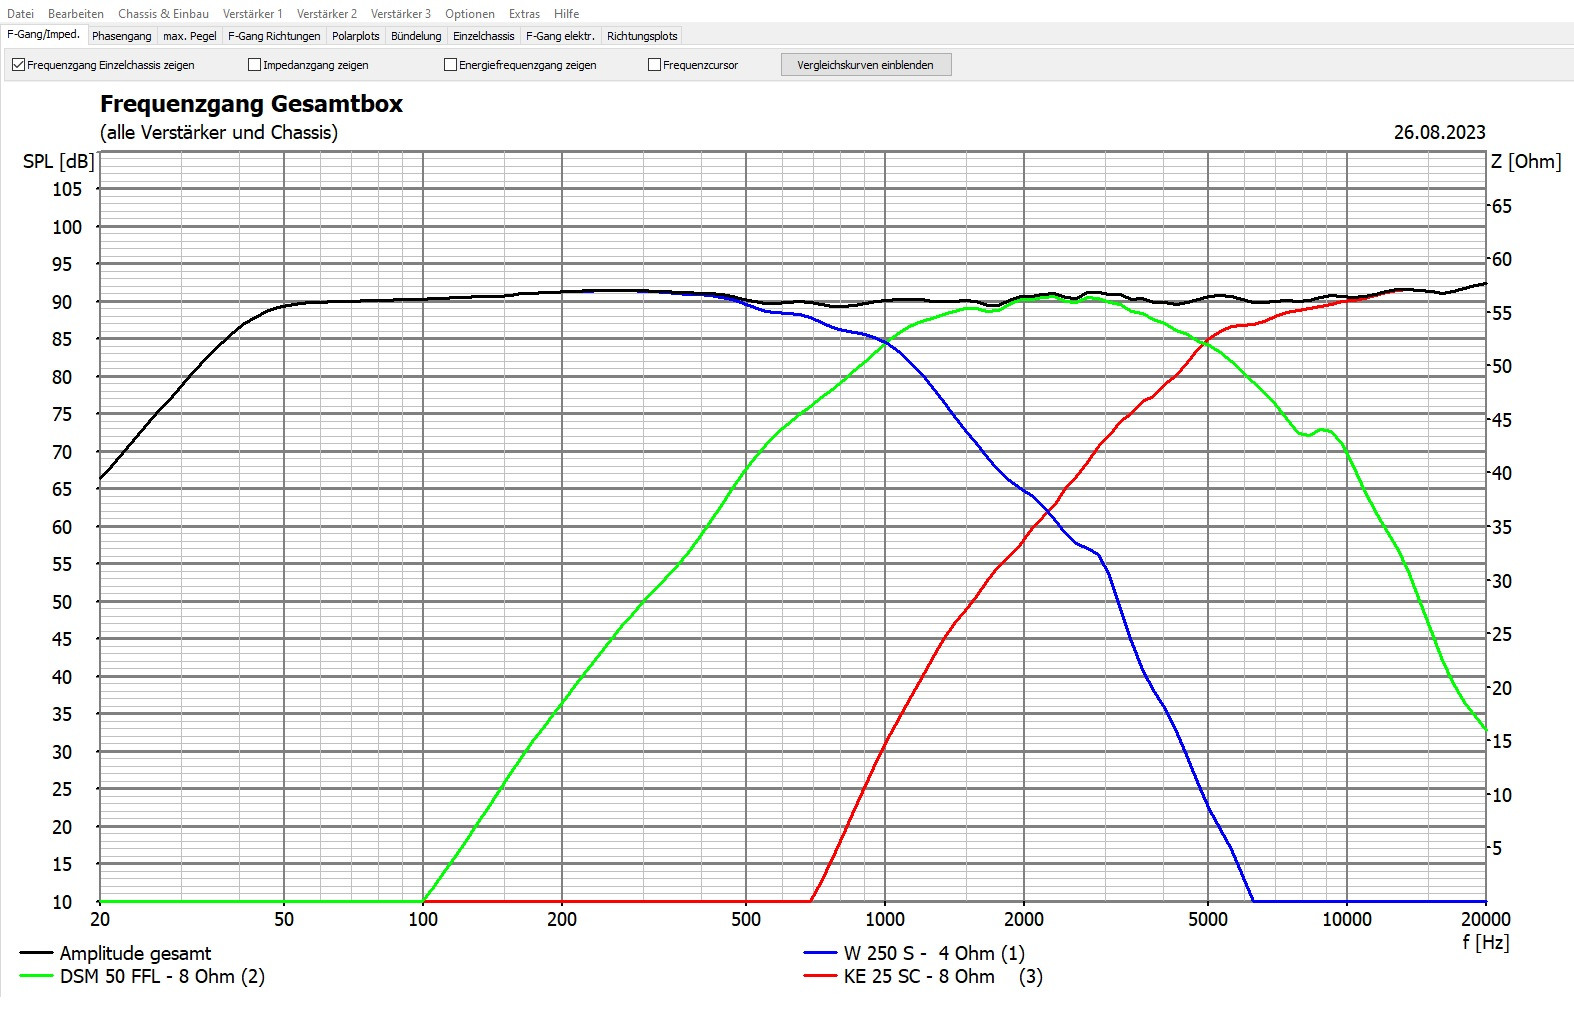Click the Vergleichskurven einblenden button
This screenshot has height=1010, width=1574.
866,65
